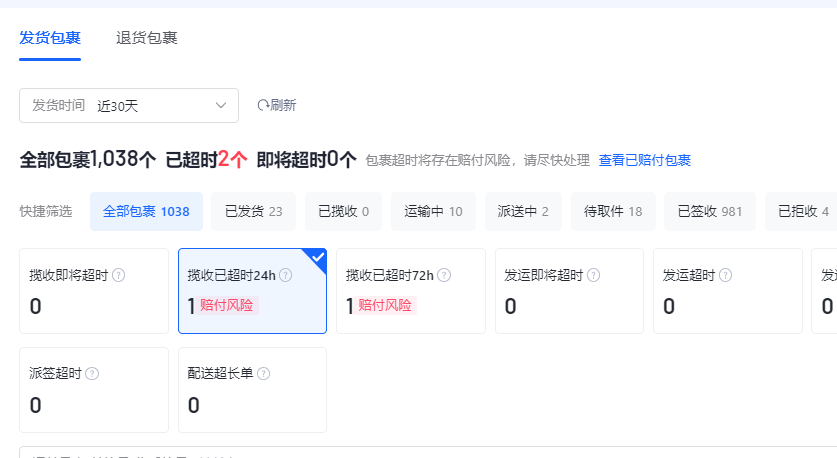Filter by 运输中 10
This screenshot has width=837, height=458.
pyautogui.click(x=433, y=211)
